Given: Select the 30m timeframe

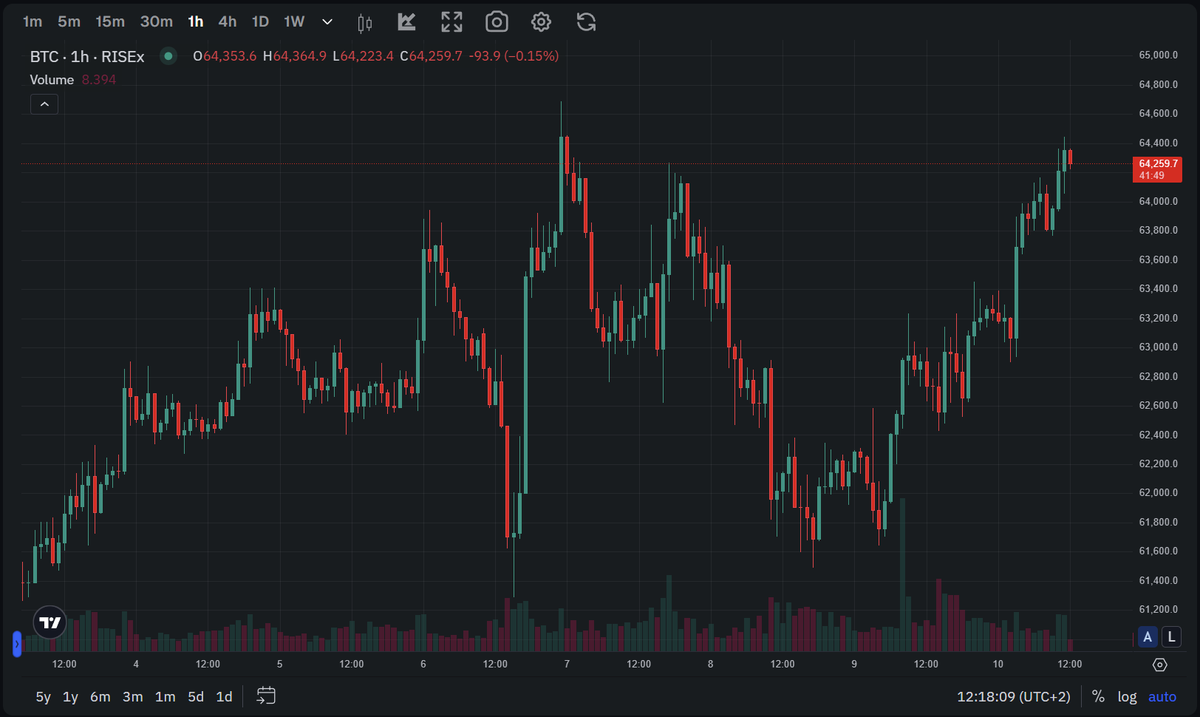Looking at the screenshot, I should (x=156, y=21).
